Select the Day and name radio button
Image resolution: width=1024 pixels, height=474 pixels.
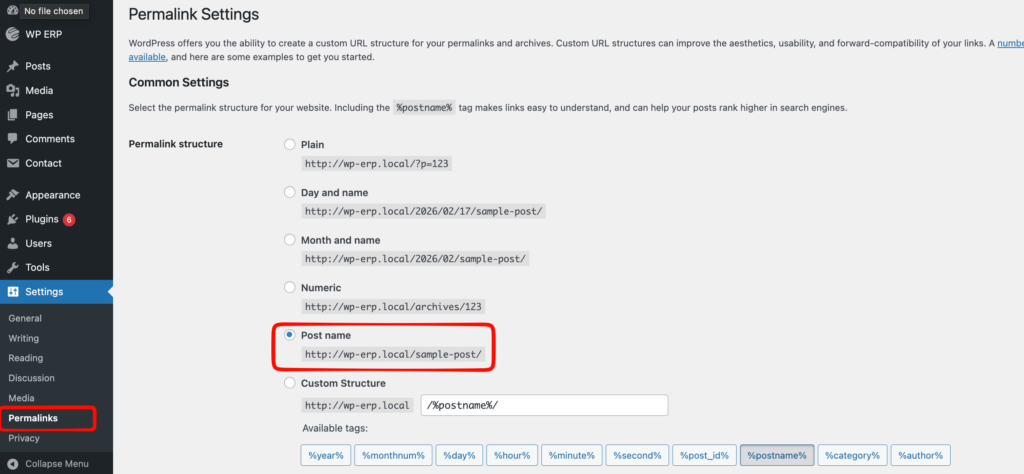(x=290, y=192)
